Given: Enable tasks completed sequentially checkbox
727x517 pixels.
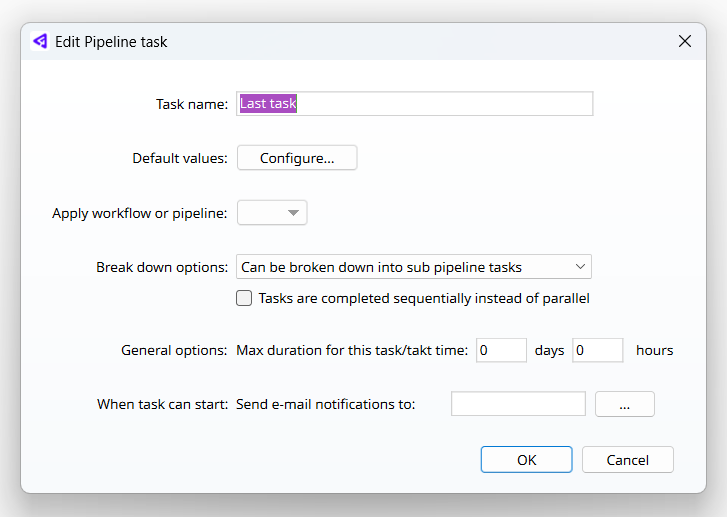Looking at the screenshot, I should 244,298.
